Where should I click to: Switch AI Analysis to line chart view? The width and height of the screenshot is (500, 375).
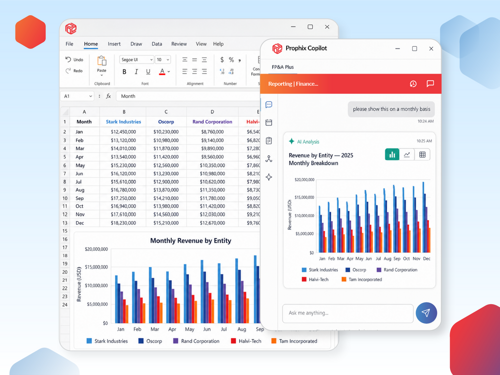(x=407, y=154)
